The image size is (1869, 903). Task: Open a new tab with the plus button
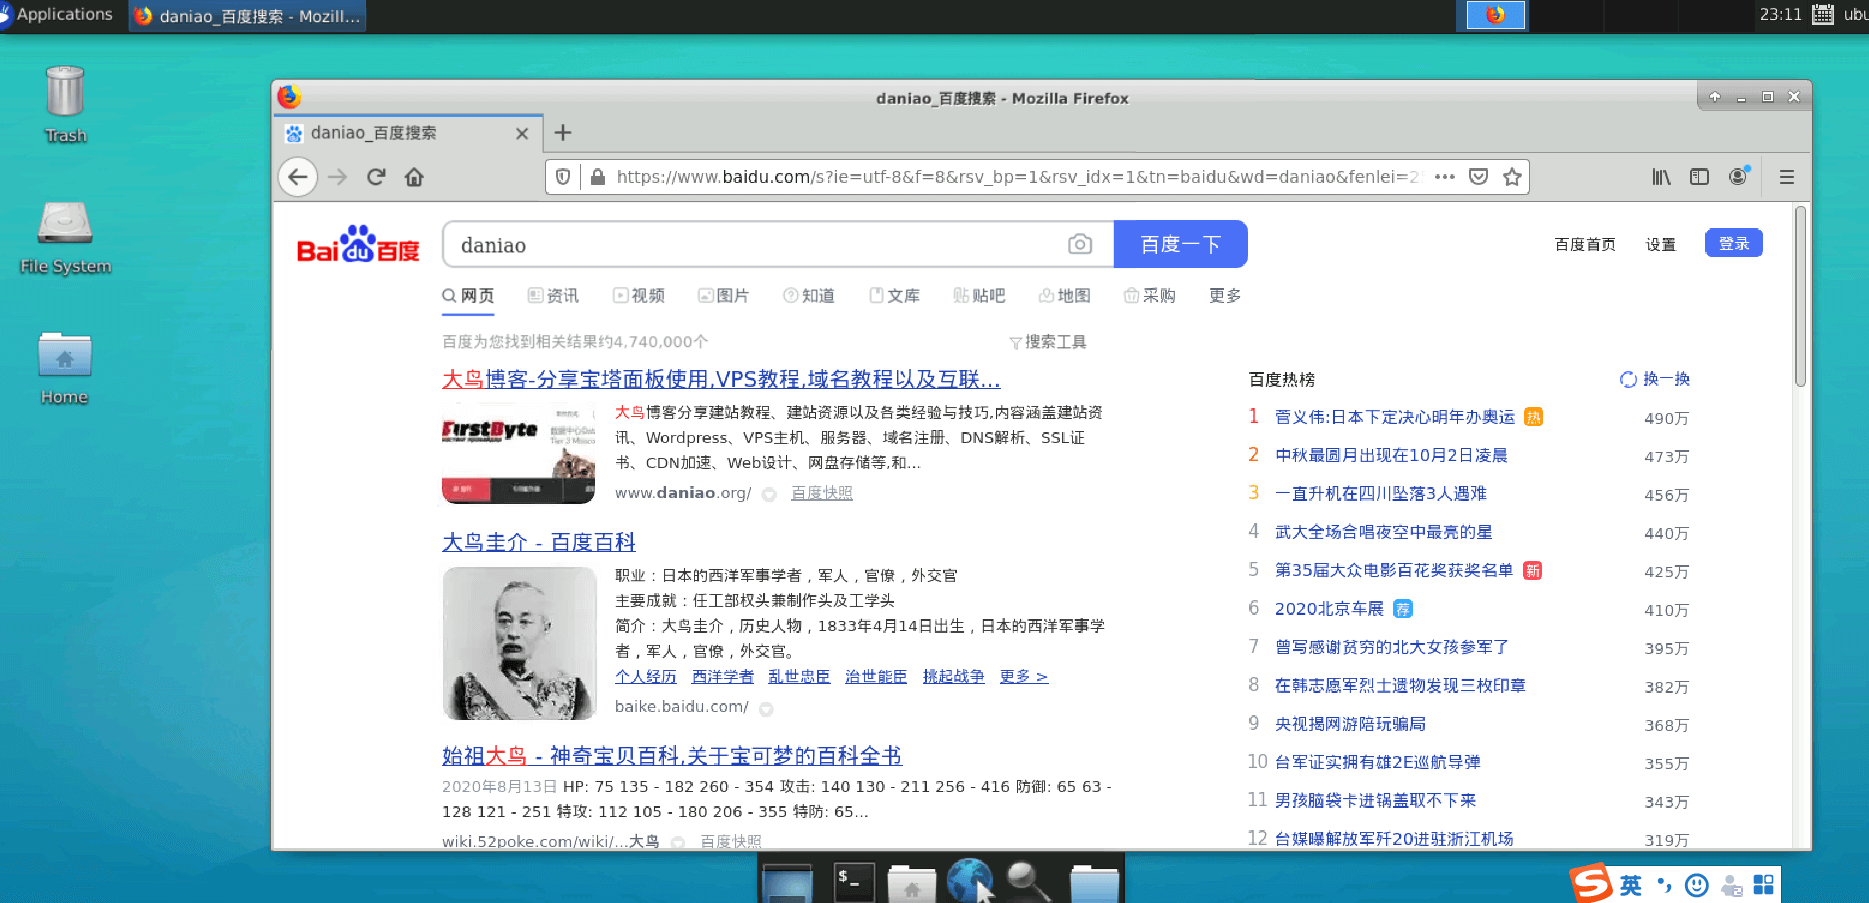(563, 133)
